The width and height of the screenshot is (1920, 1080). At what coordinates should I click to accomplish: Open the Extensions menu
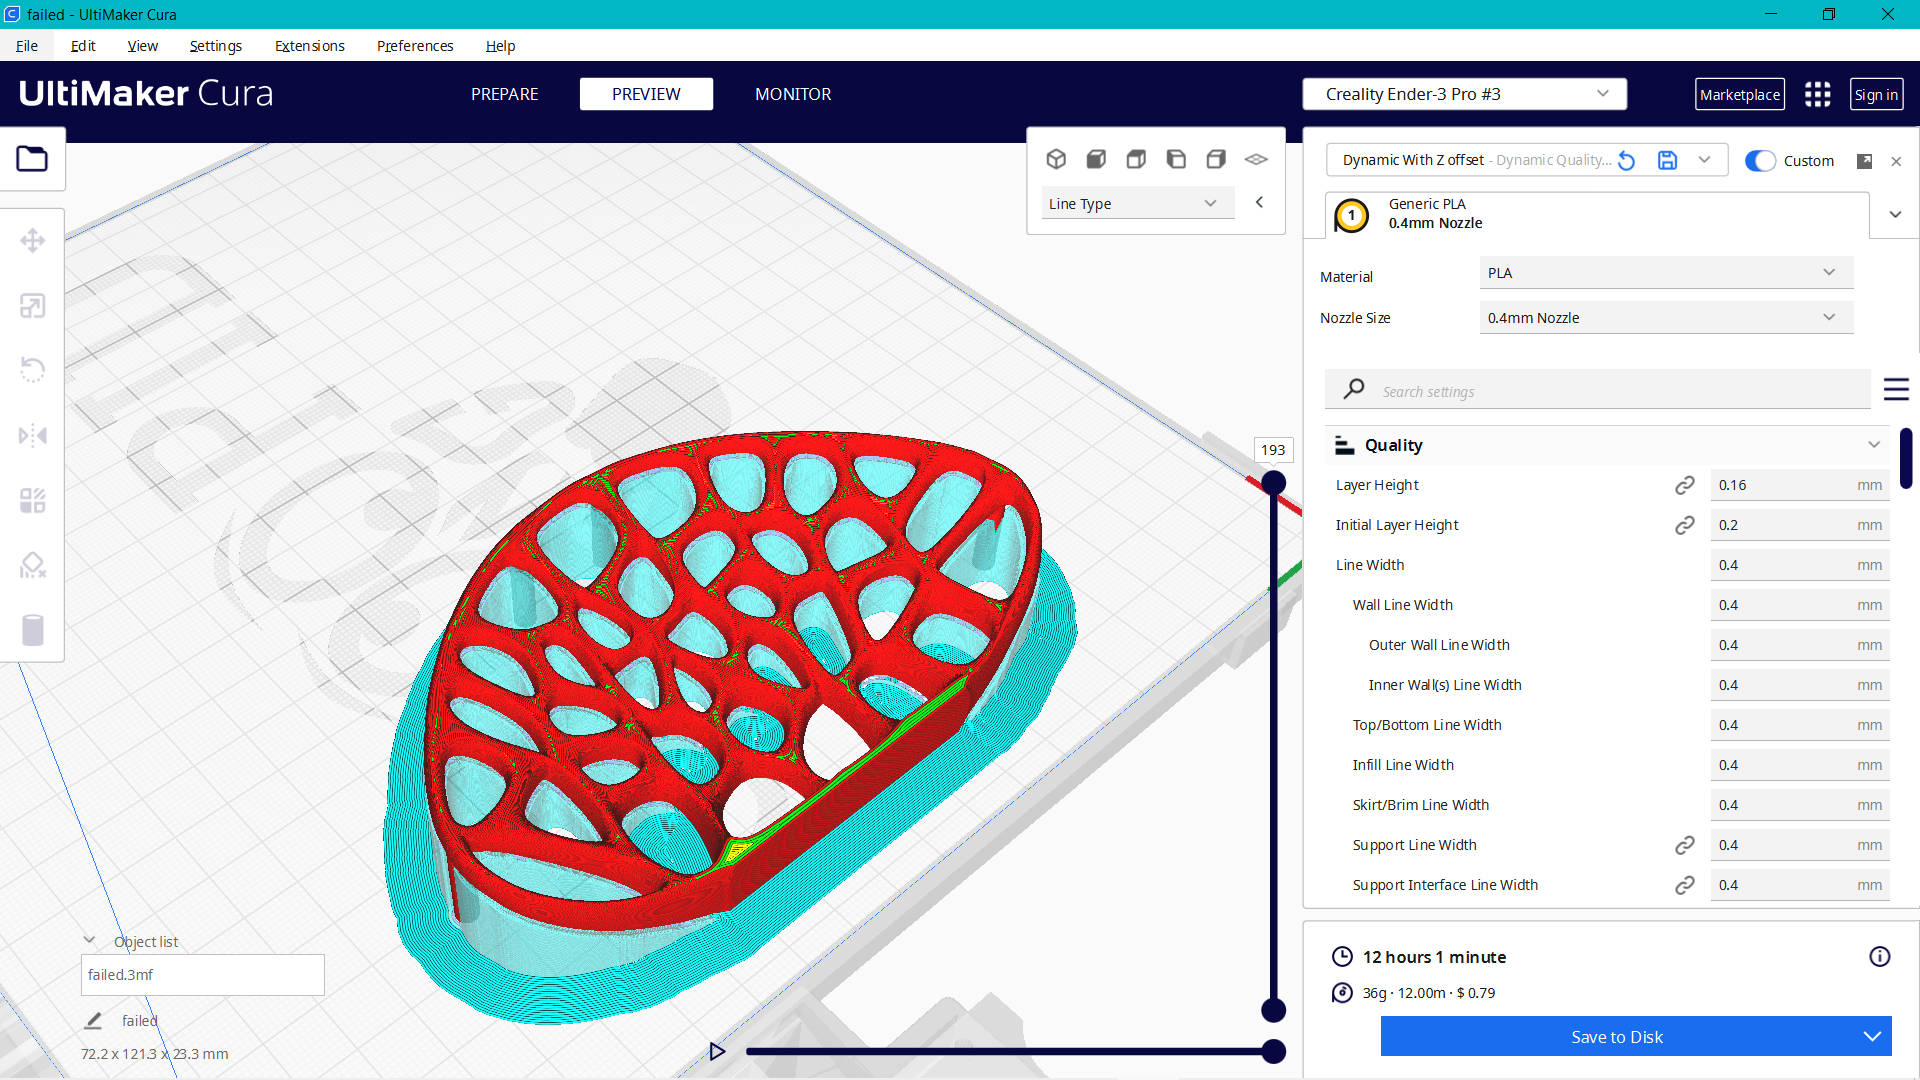309,46
